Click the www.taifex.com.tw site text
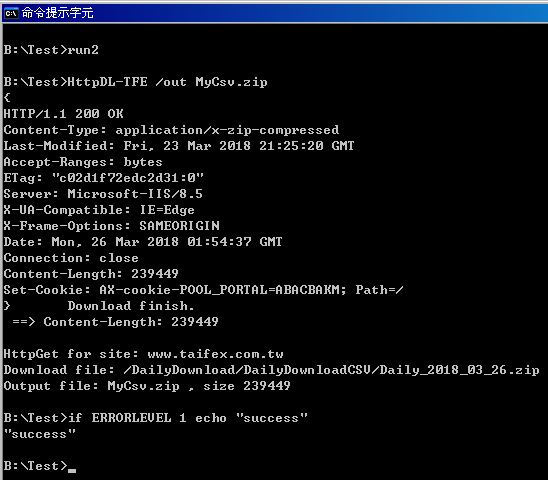 [215, 354]
